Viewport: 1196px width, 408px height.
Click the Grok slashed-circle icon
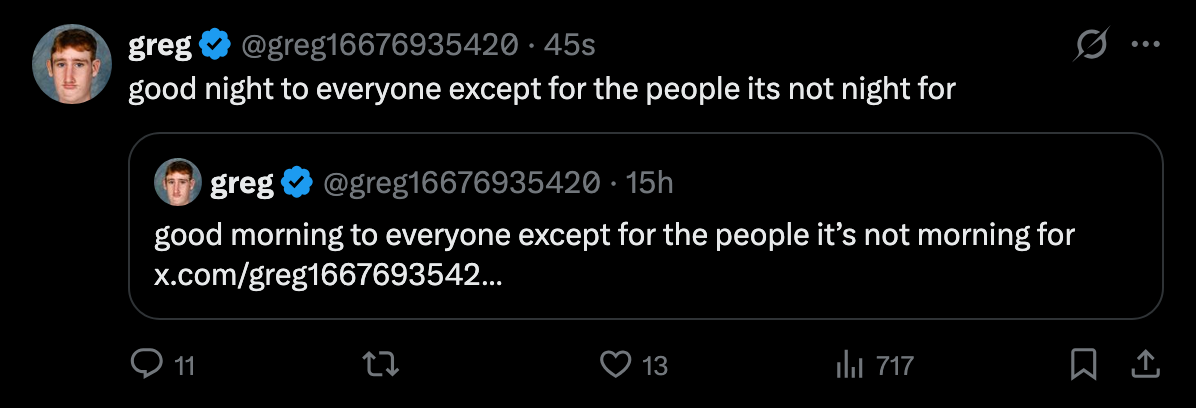pos(1091,45)
